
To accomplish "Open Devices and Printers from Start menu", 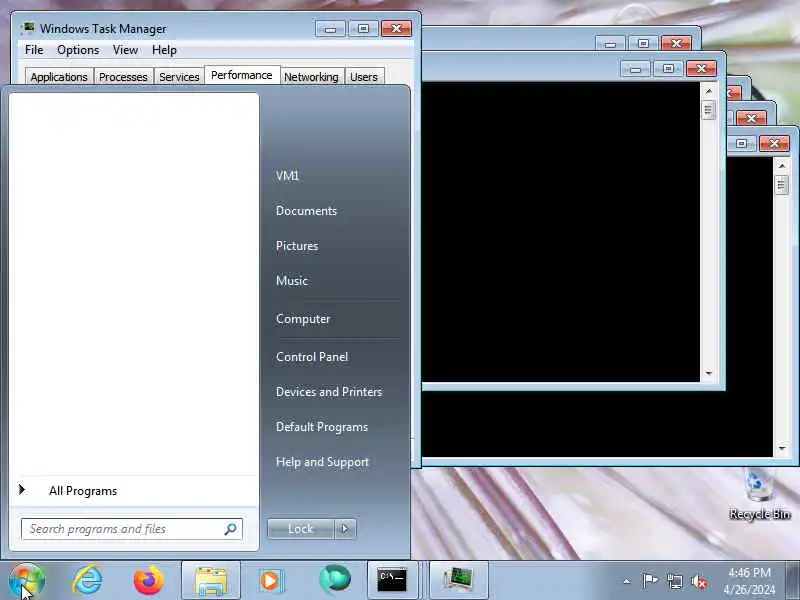I will 329,392.
